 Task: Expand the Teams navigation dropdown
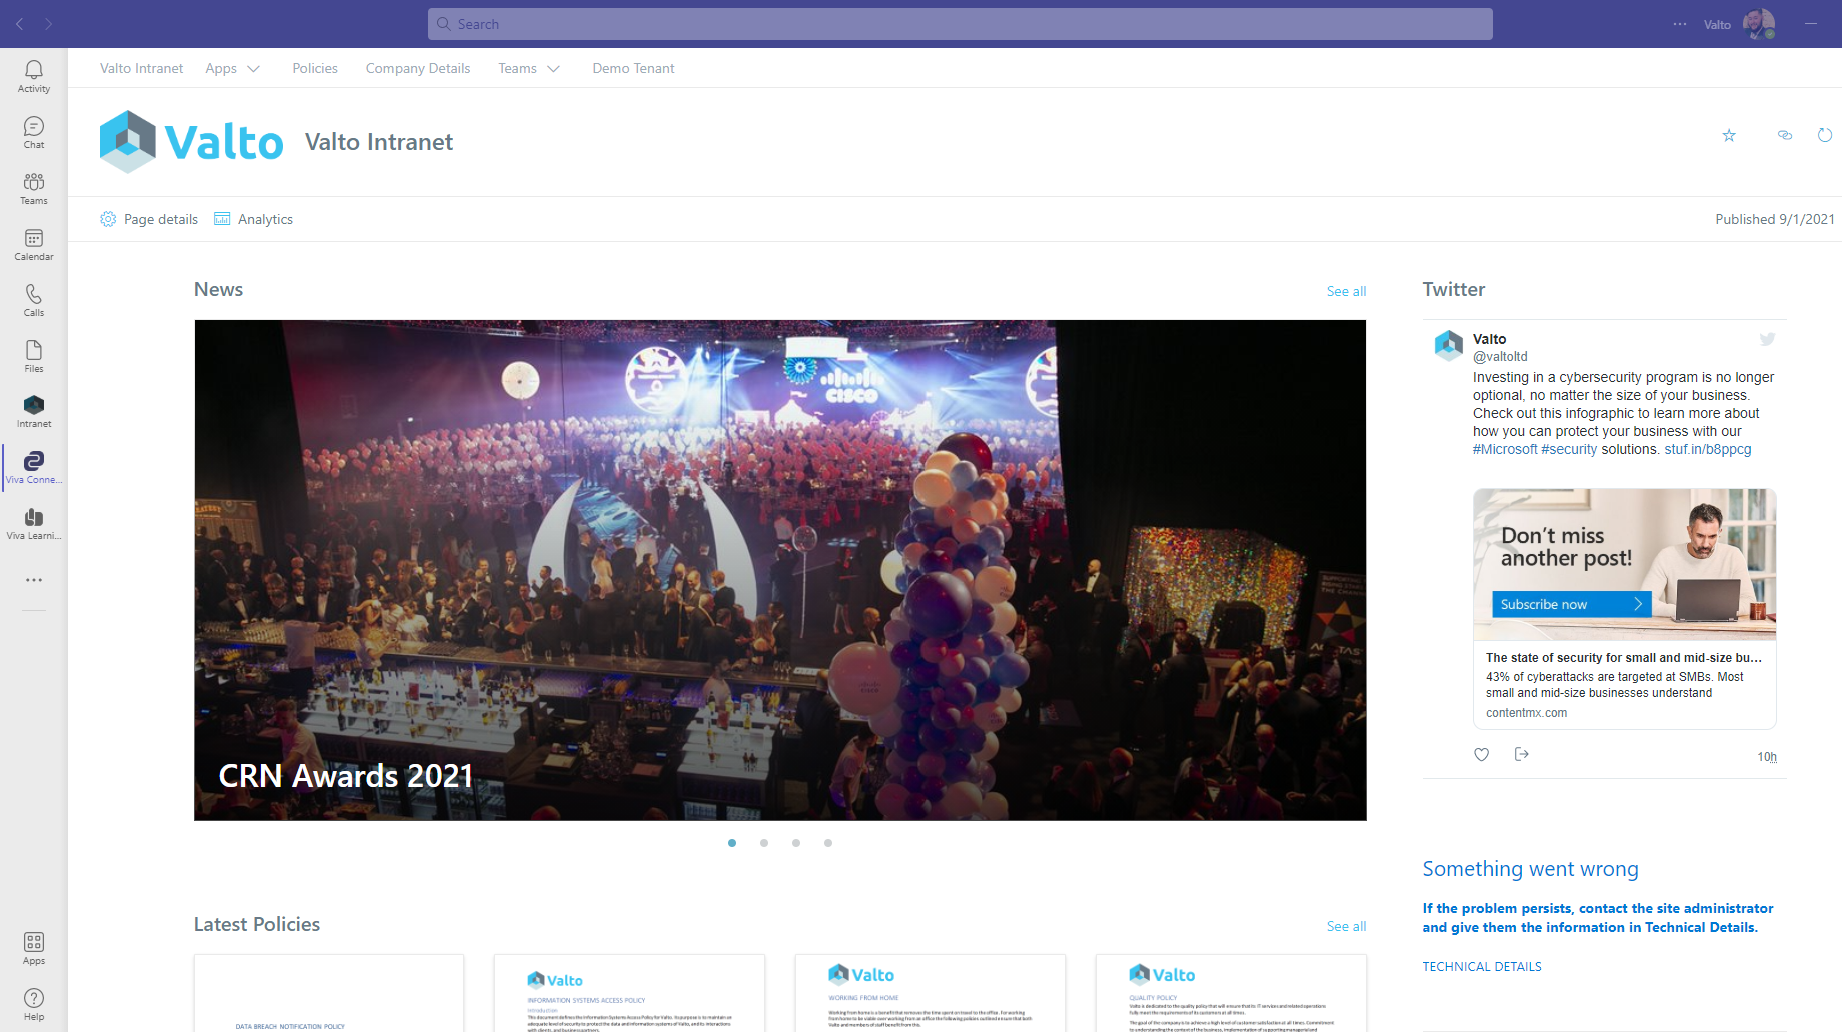point(529,68)
